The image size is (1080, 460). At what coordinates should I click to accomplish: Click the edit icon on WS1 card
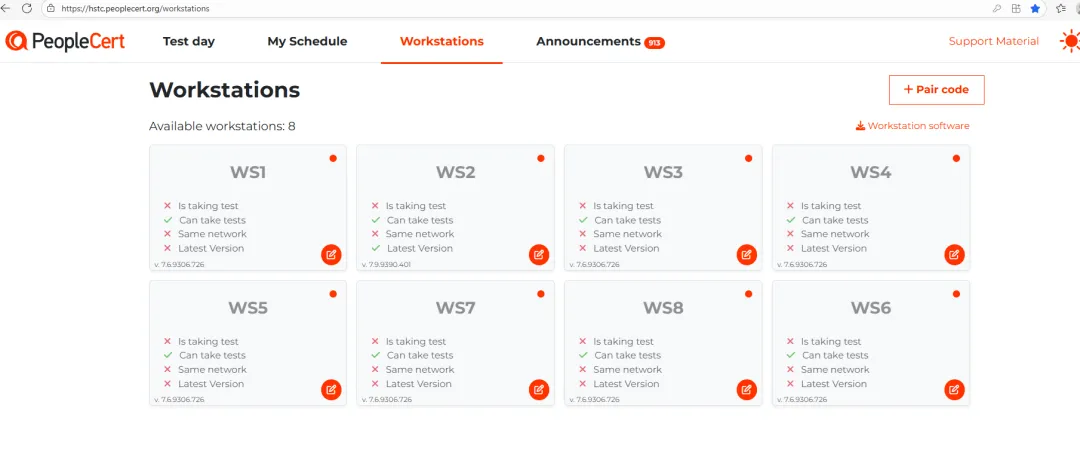click(x=331, y=254)
